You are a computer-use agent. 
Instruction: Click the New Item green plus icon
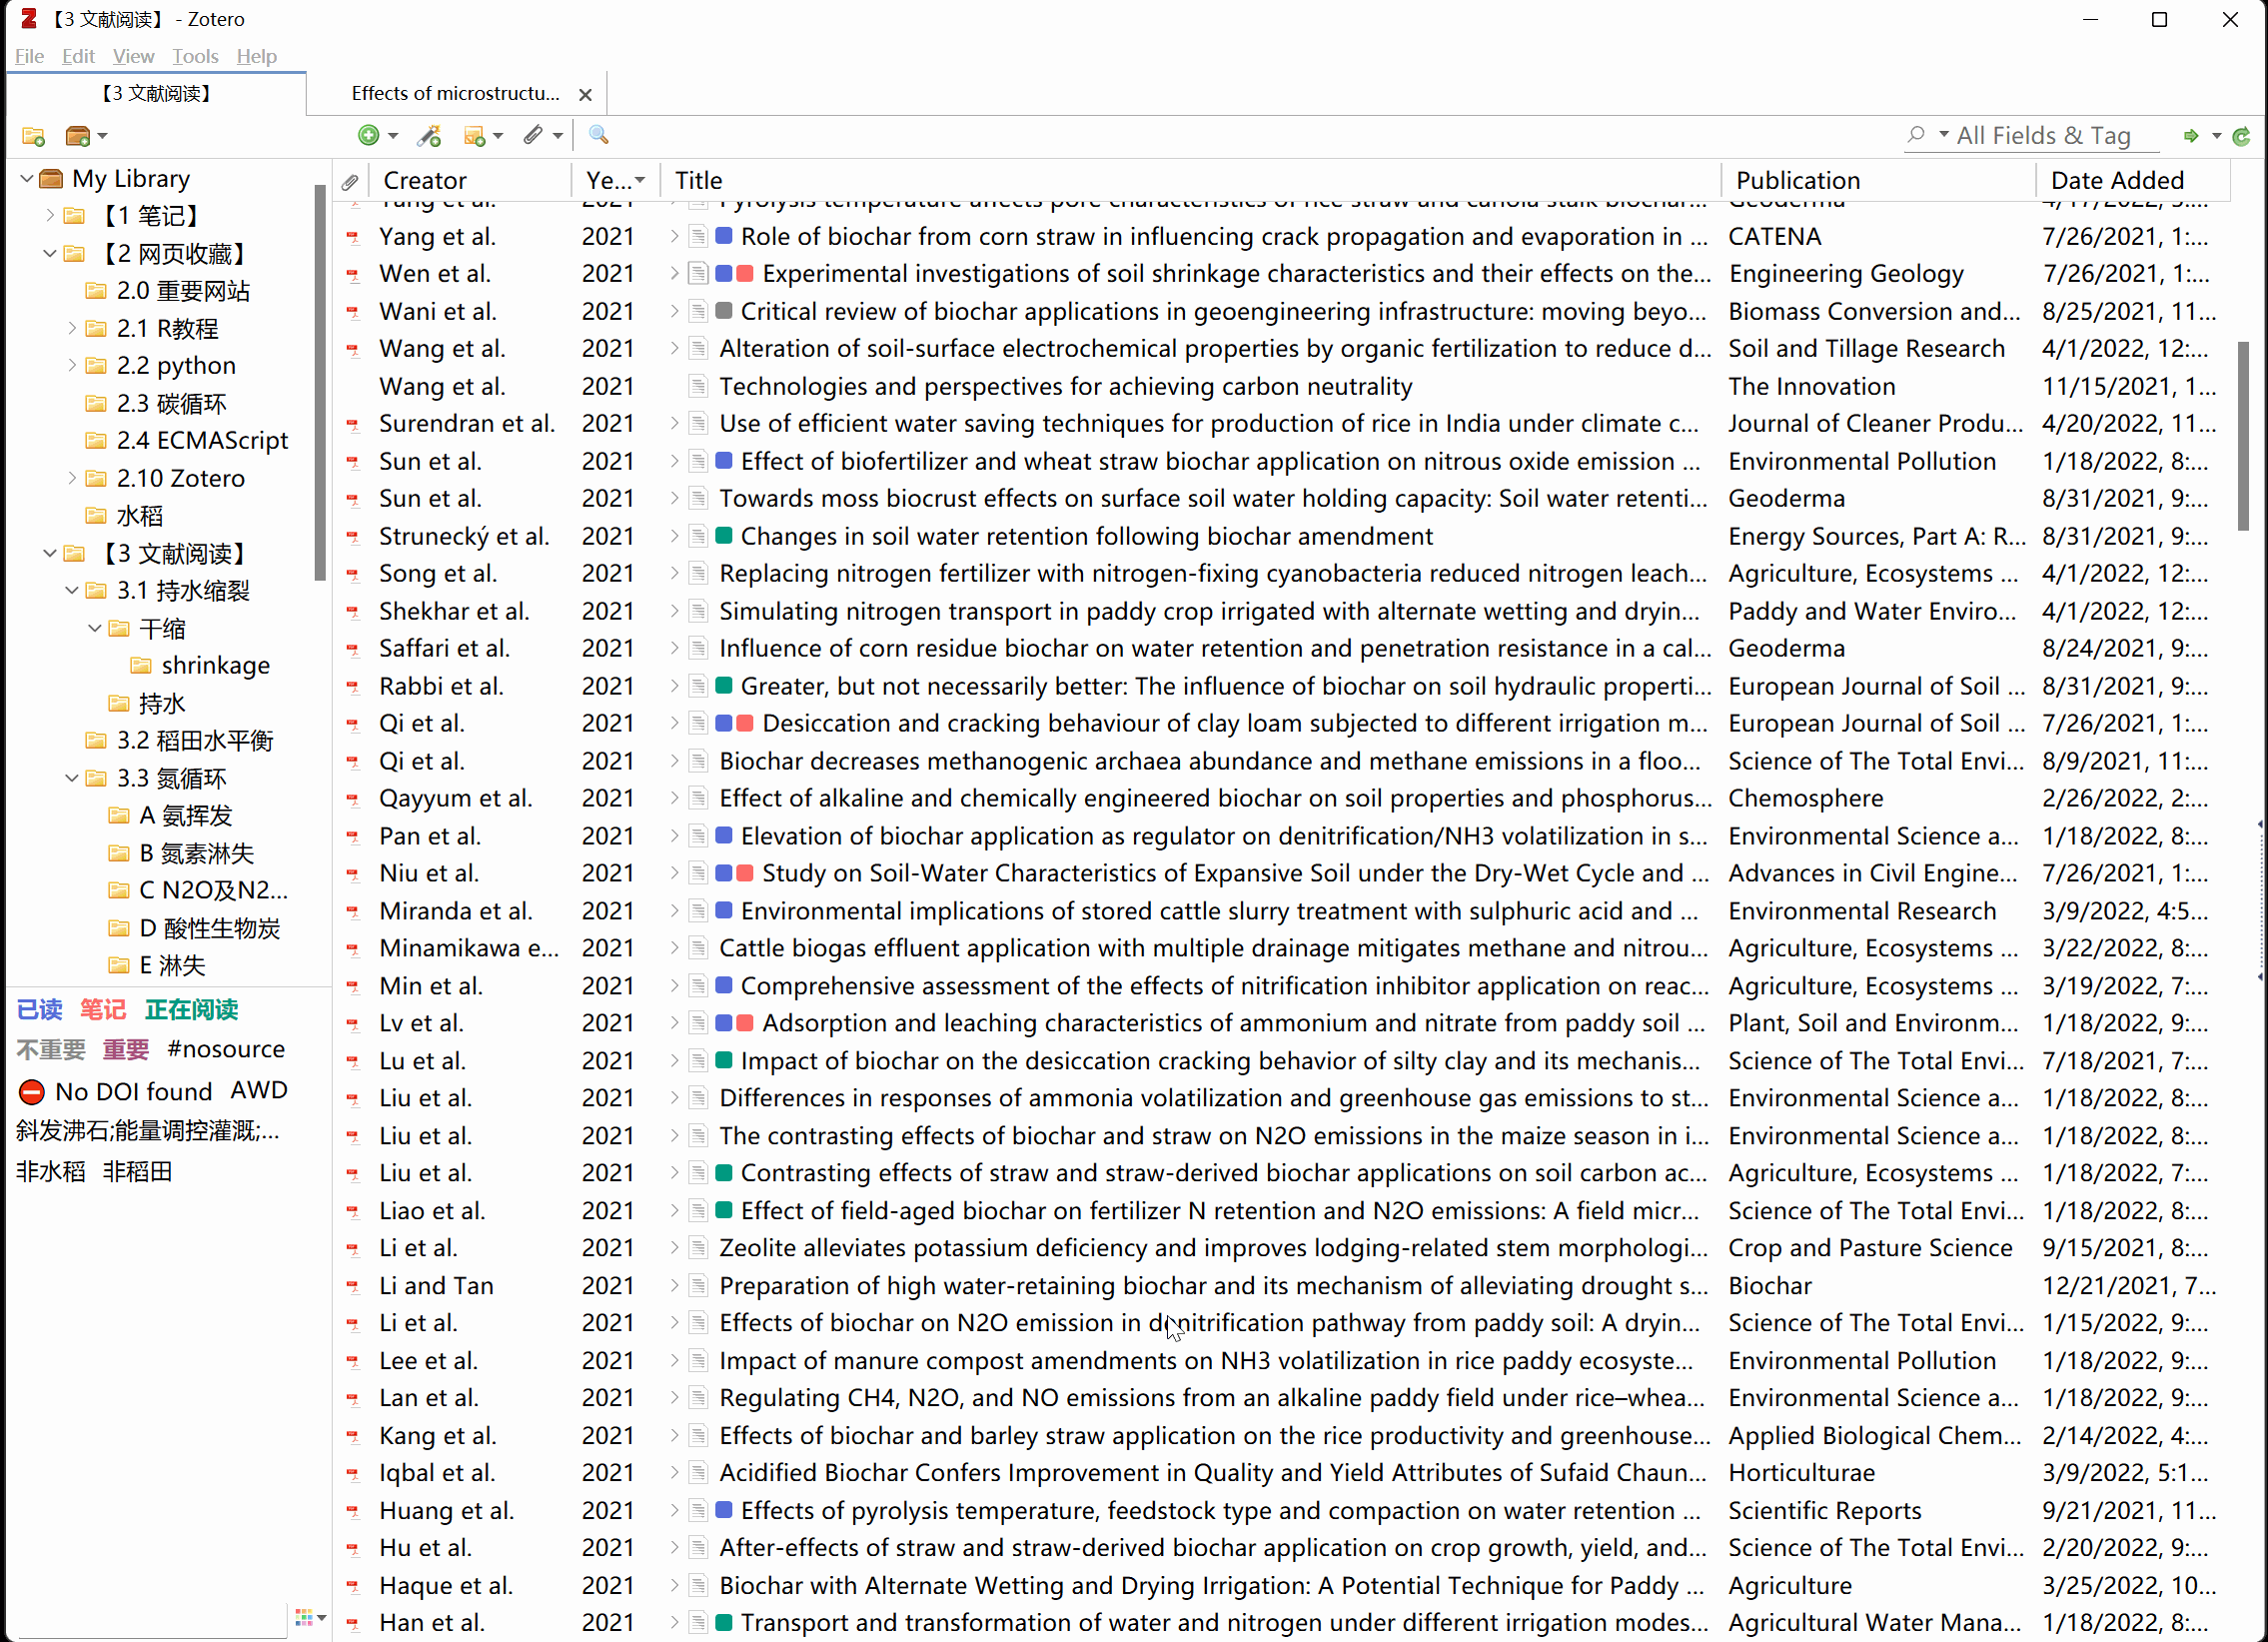pyautogui.click(x=369, y=136)
